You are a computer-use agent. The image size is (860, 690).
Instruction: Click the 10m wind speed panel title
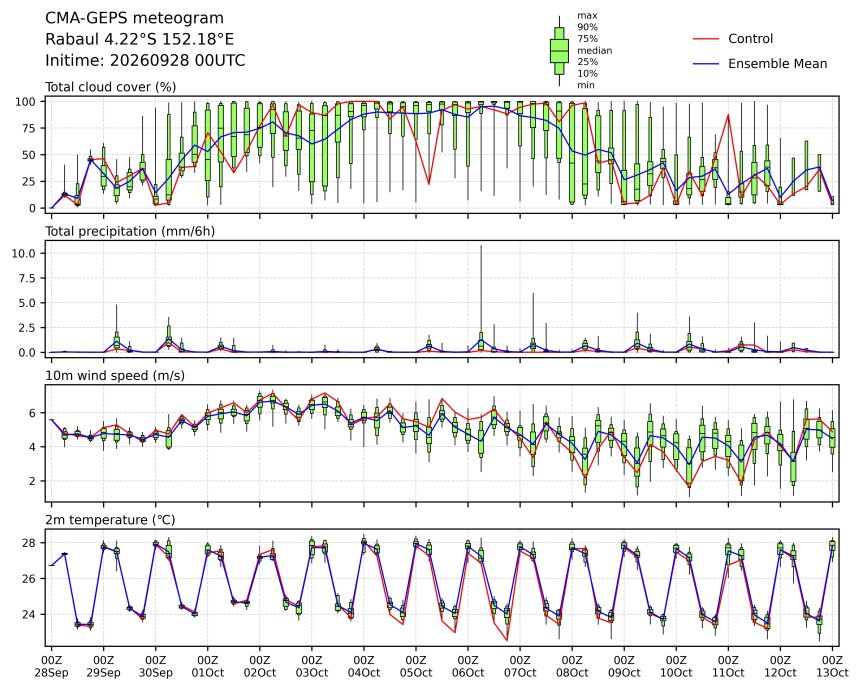point(115,376)
